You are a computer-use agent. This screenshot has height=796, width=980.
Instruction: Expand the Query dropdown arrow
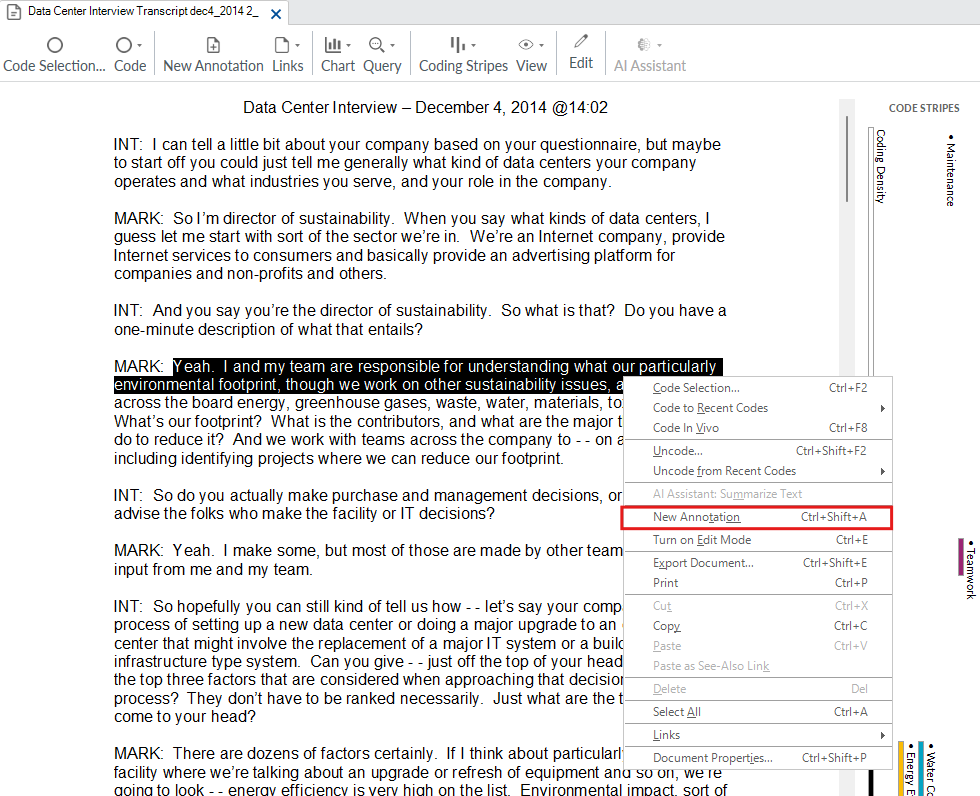(x=392, y=46)
